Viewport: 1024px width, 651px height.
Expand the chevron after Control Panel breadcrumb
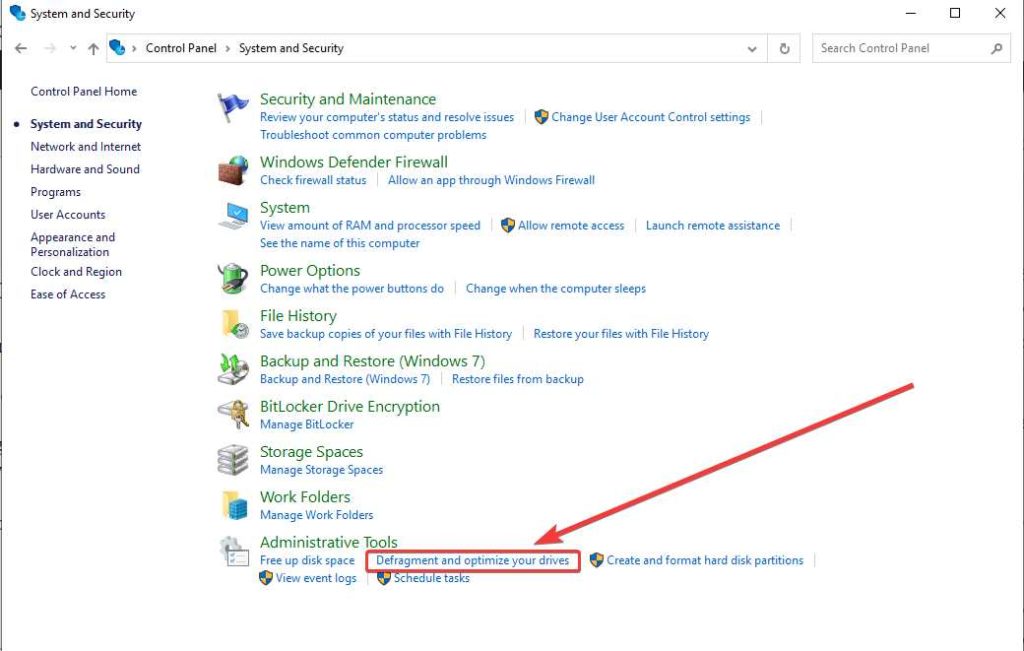pyautogui.click(x=228, y=48)
